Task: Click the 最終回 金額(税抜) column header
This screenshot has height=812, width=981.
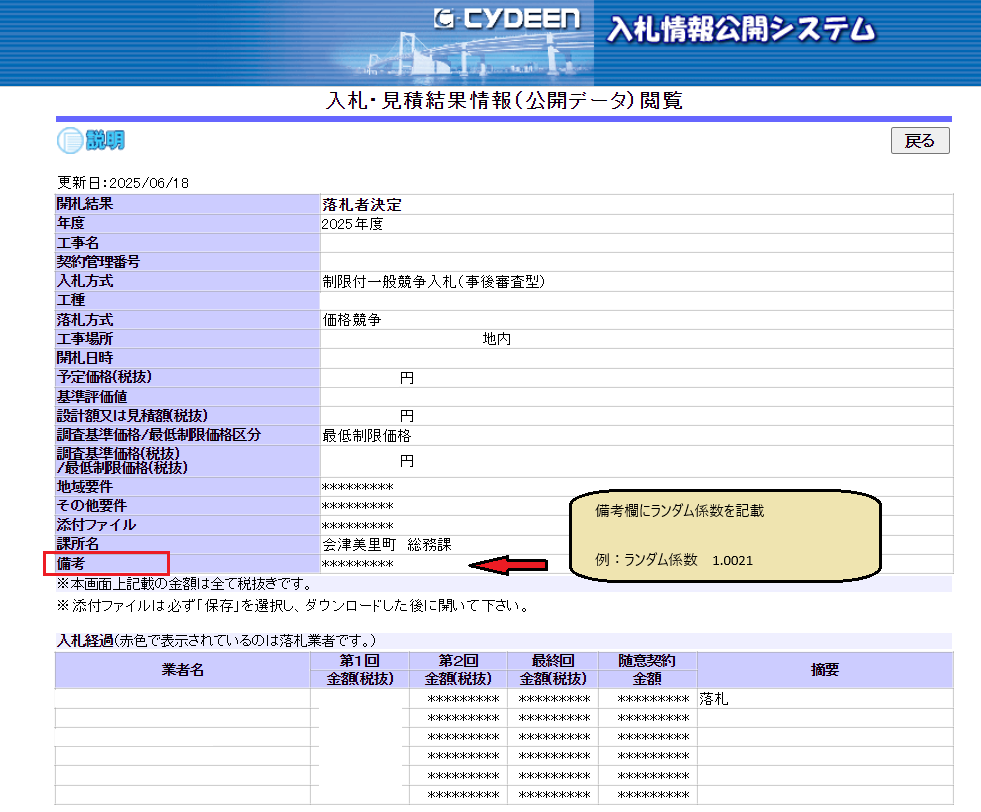Action: 553,670
